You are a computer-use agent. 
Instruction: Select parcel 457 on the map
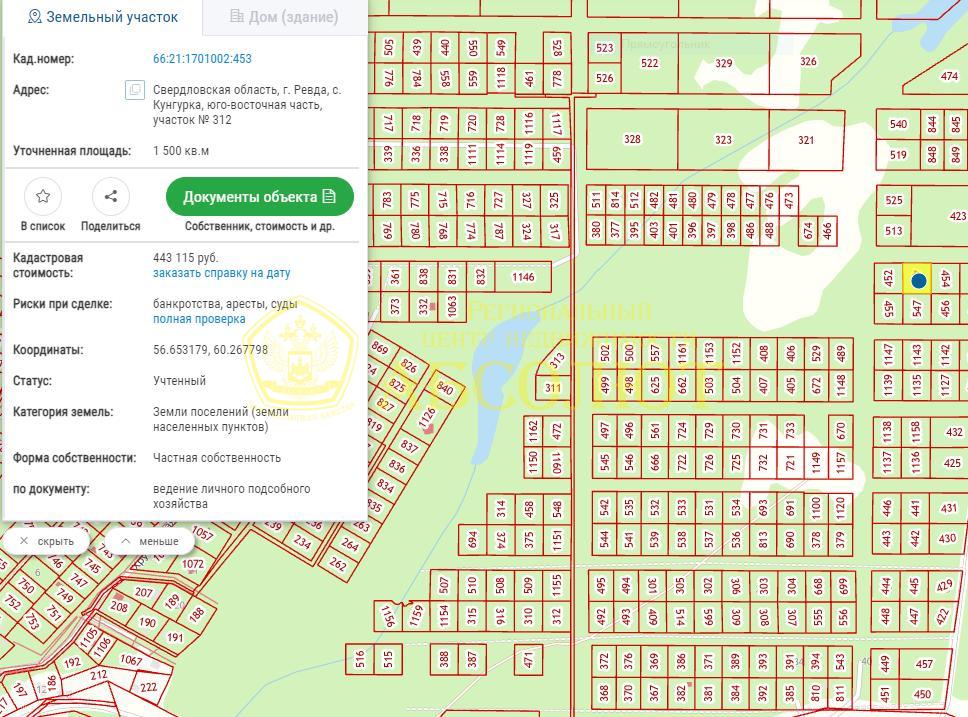pos(924,665)
